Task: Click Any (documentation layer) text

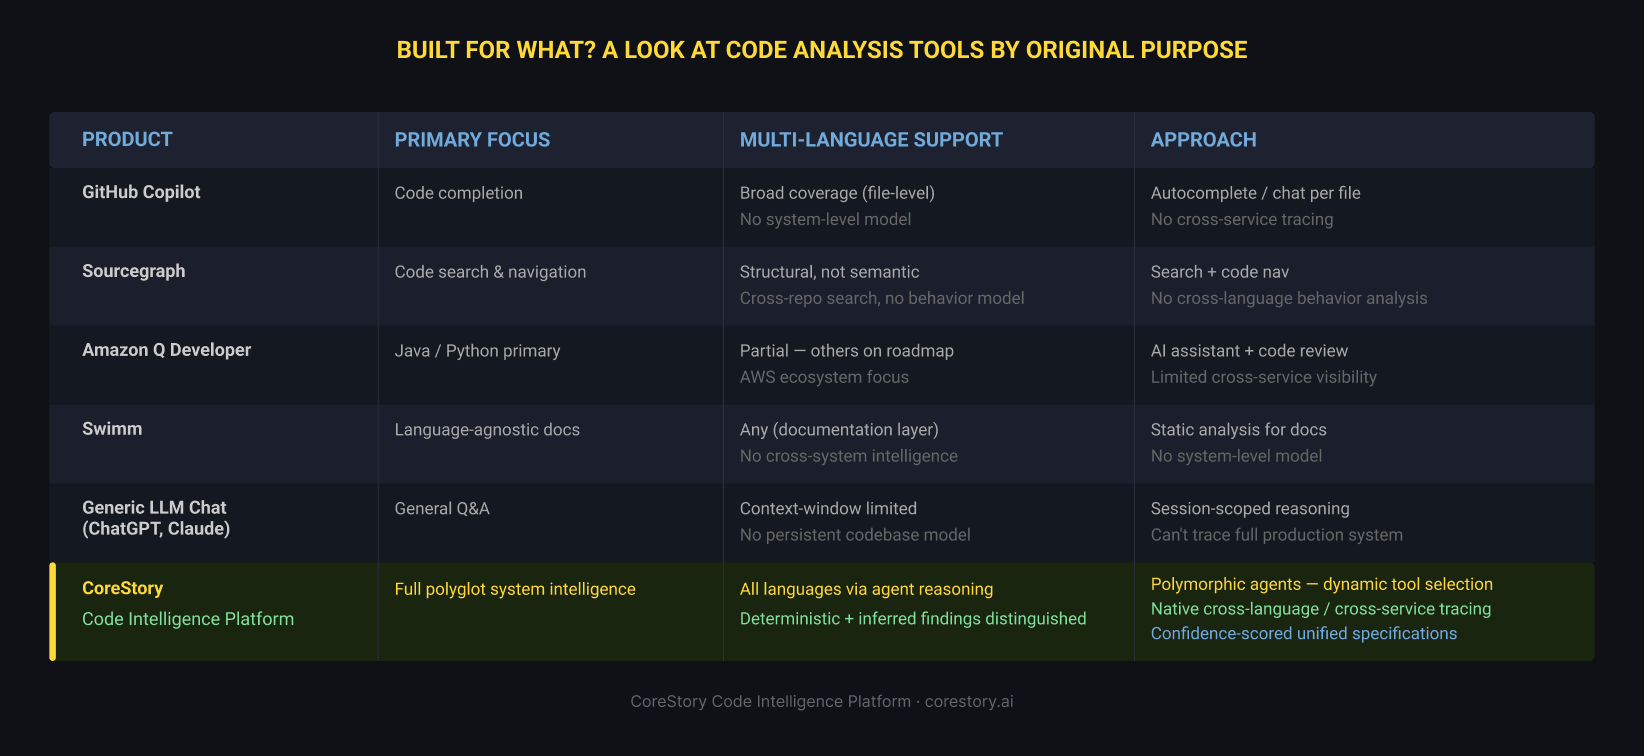Action: (839, 430)
